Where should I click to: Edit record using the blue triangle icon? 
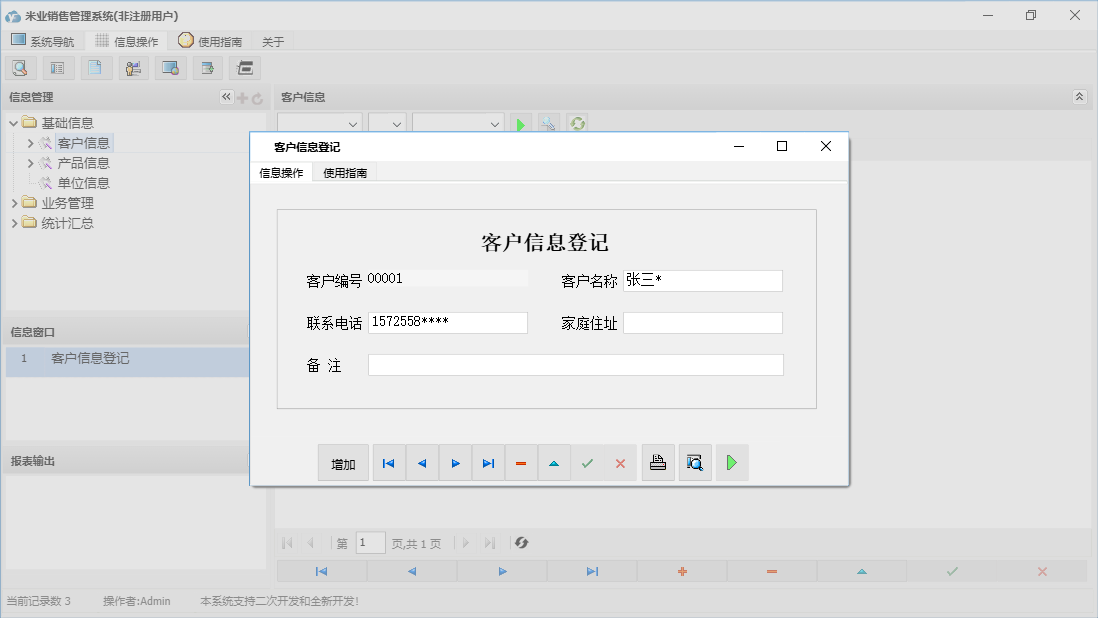(554, 462)
